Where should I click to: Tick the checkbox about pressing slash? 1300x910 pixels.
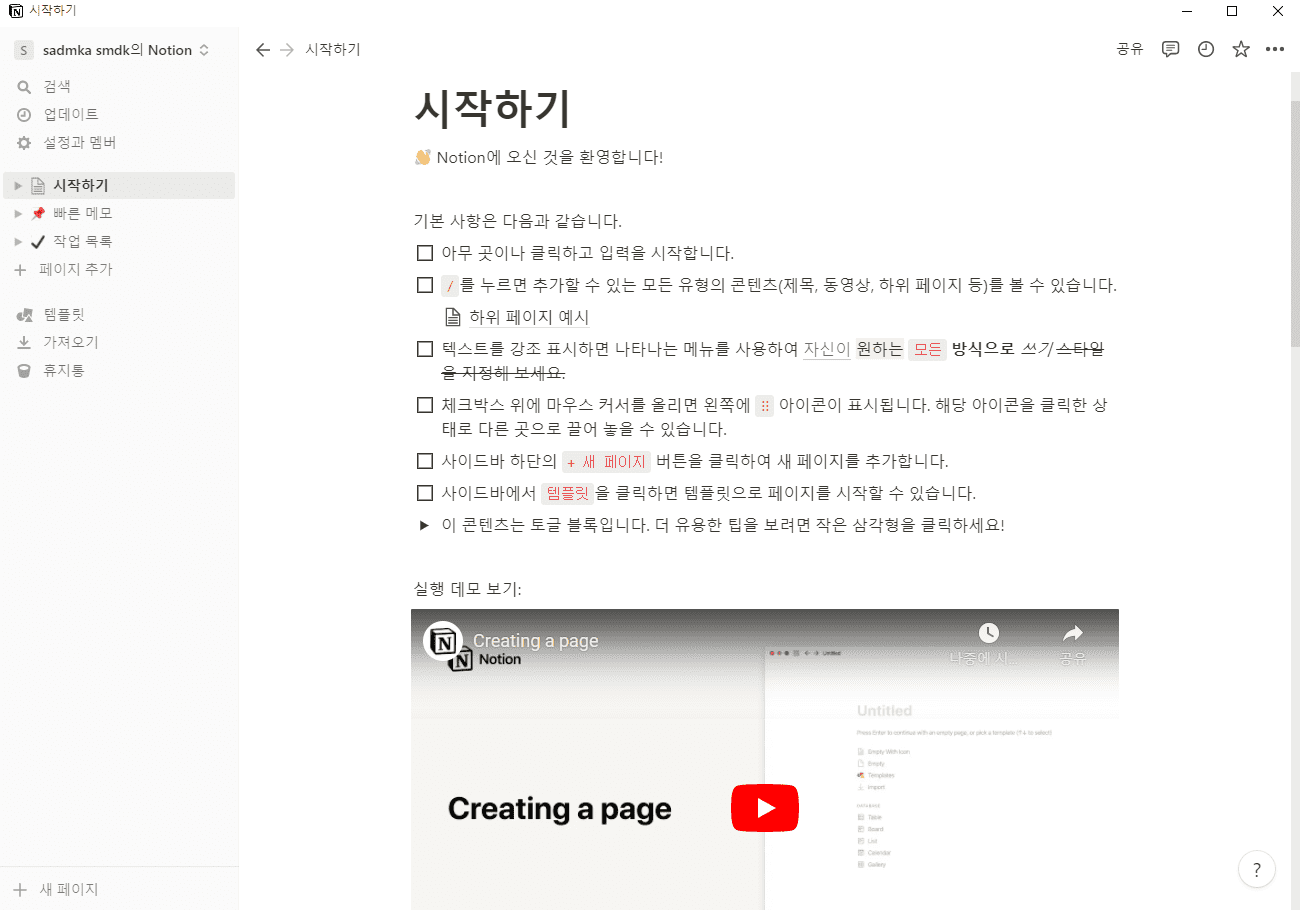pyautogui.click(x=424, y=284)
